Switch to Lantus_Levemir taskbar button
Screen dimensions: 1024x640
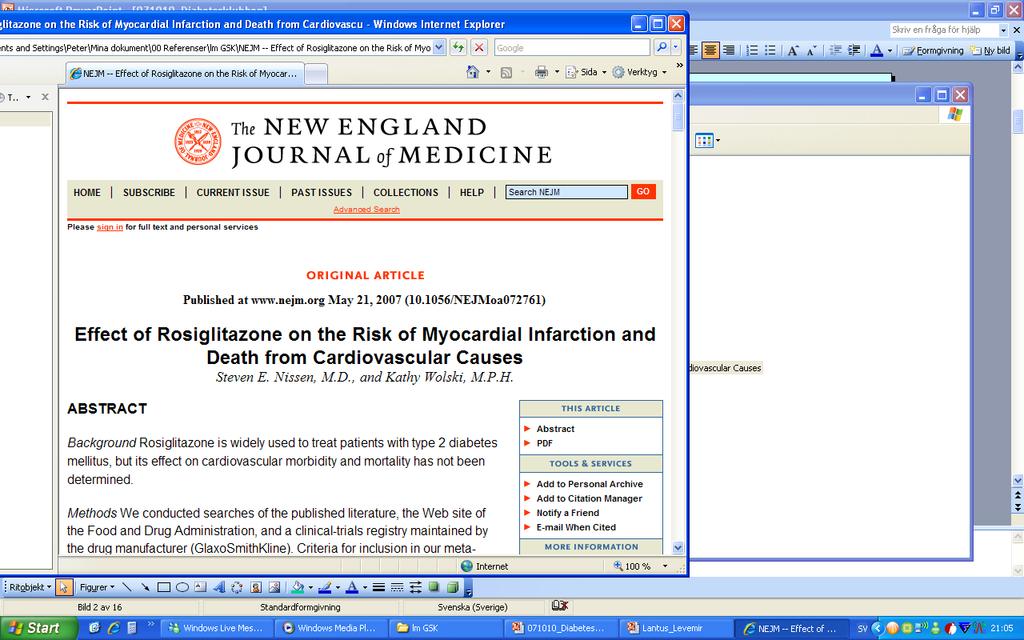pos(677,628)
